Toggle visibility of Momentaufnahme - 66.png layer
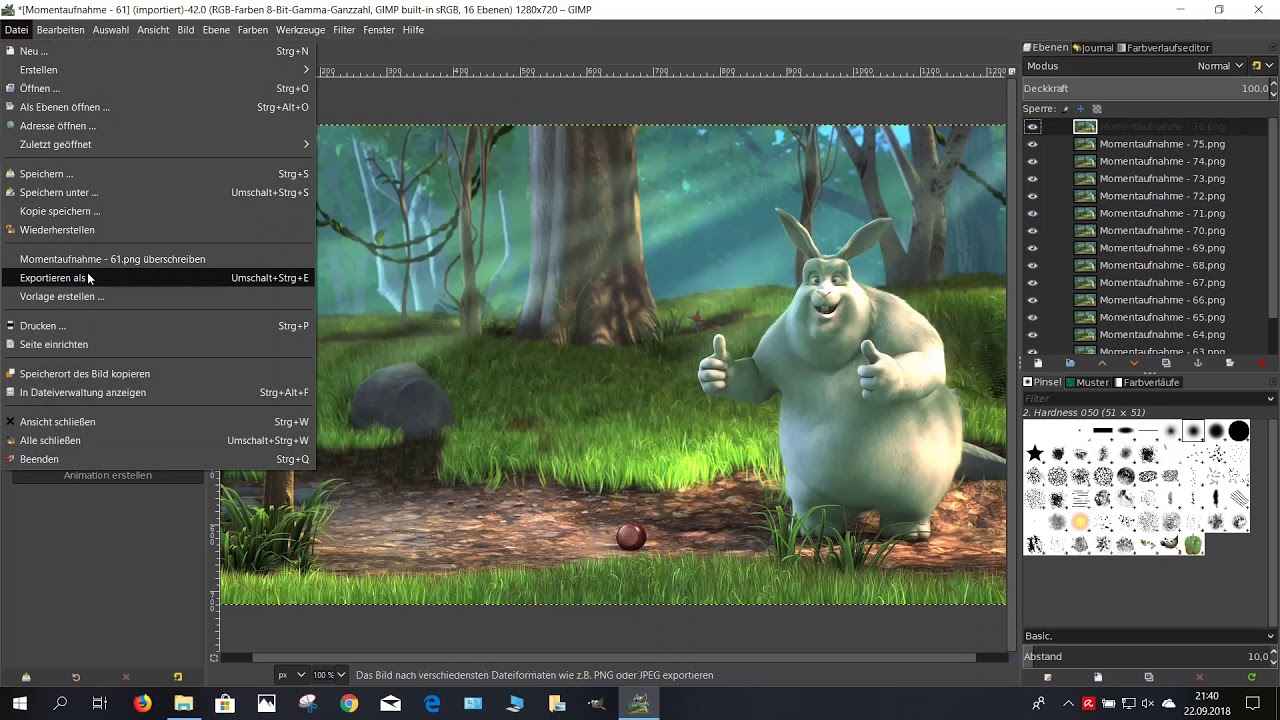 coord(1033,300)
